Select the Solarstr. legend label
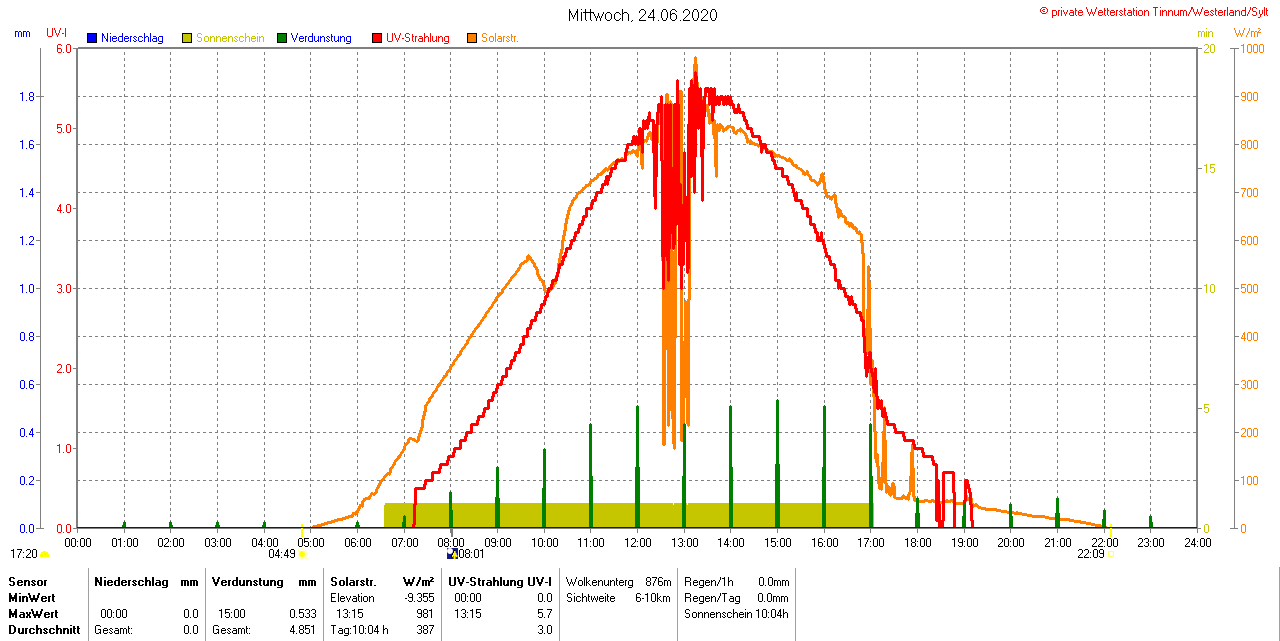This screenshot has width=1280, height=641. [500, 38]
